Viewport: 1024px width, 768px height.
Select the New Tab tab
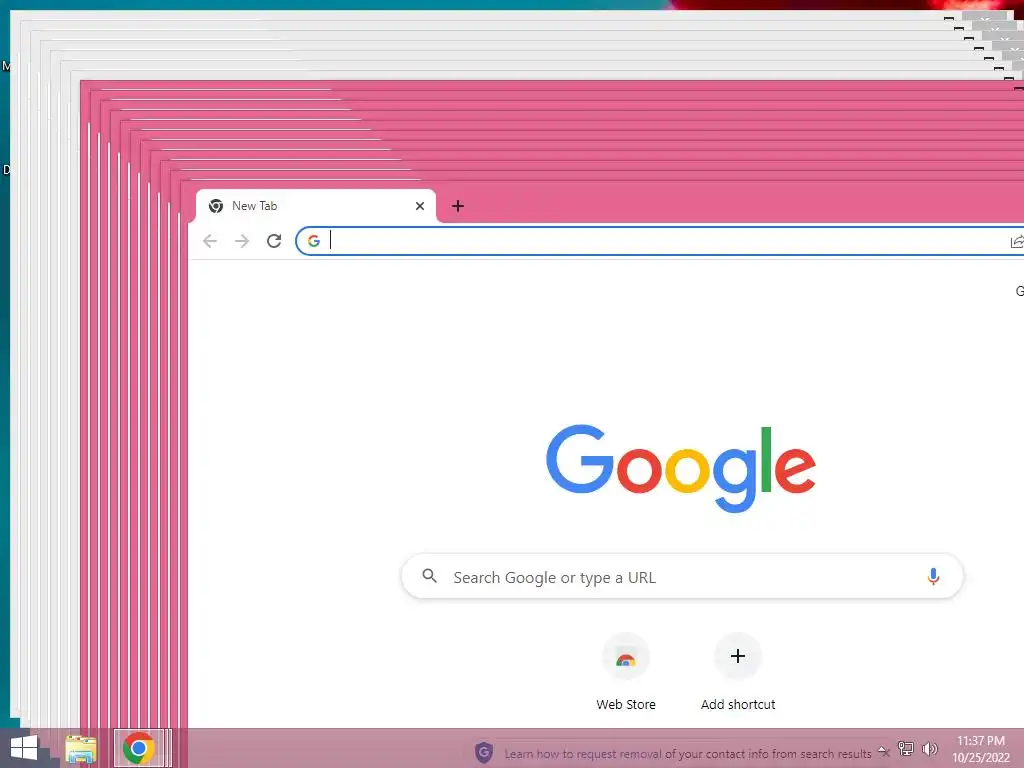[315, 206]
